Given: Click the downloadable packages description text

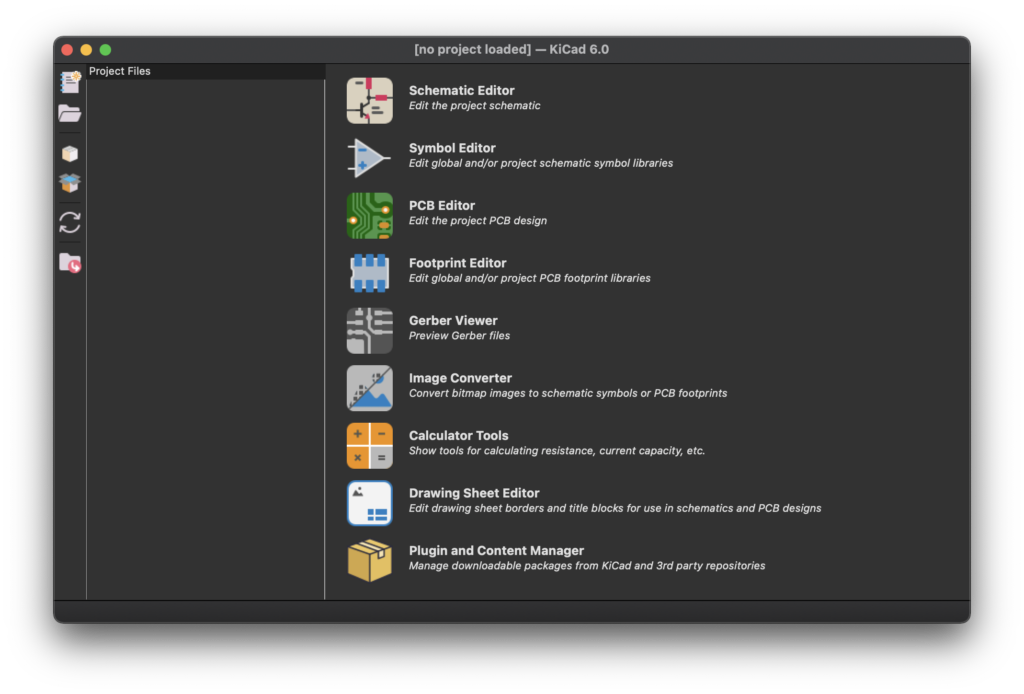Looking at the screenshot, I should pyautogui.click(x=587, y=565).
